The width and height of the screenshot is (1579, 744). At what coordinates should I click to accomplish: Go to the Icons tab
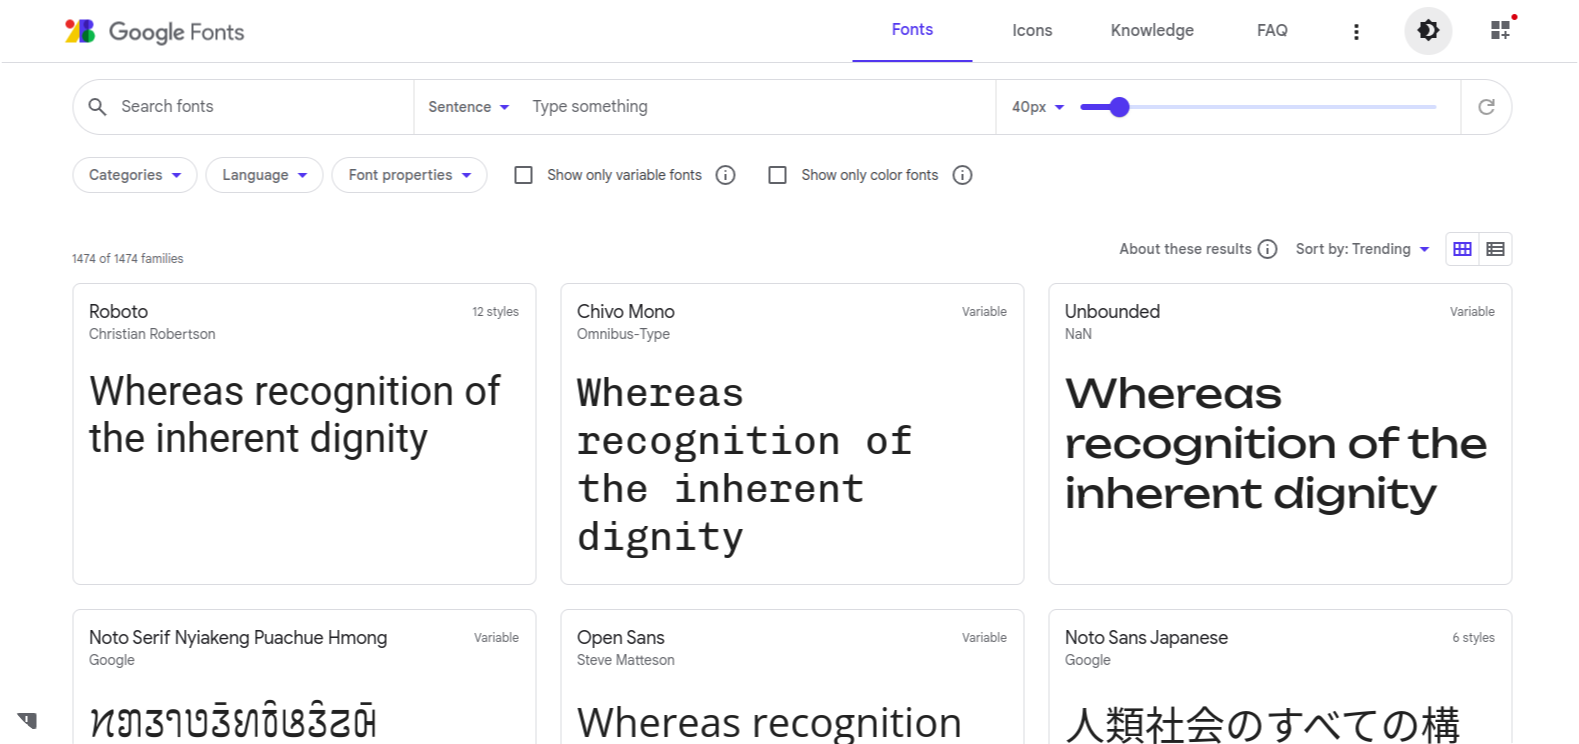[1032, 31]
